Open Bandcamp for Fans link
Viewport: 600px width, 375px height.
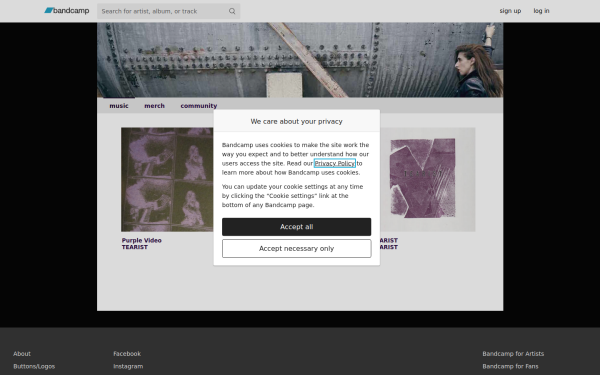pos(510,366)
